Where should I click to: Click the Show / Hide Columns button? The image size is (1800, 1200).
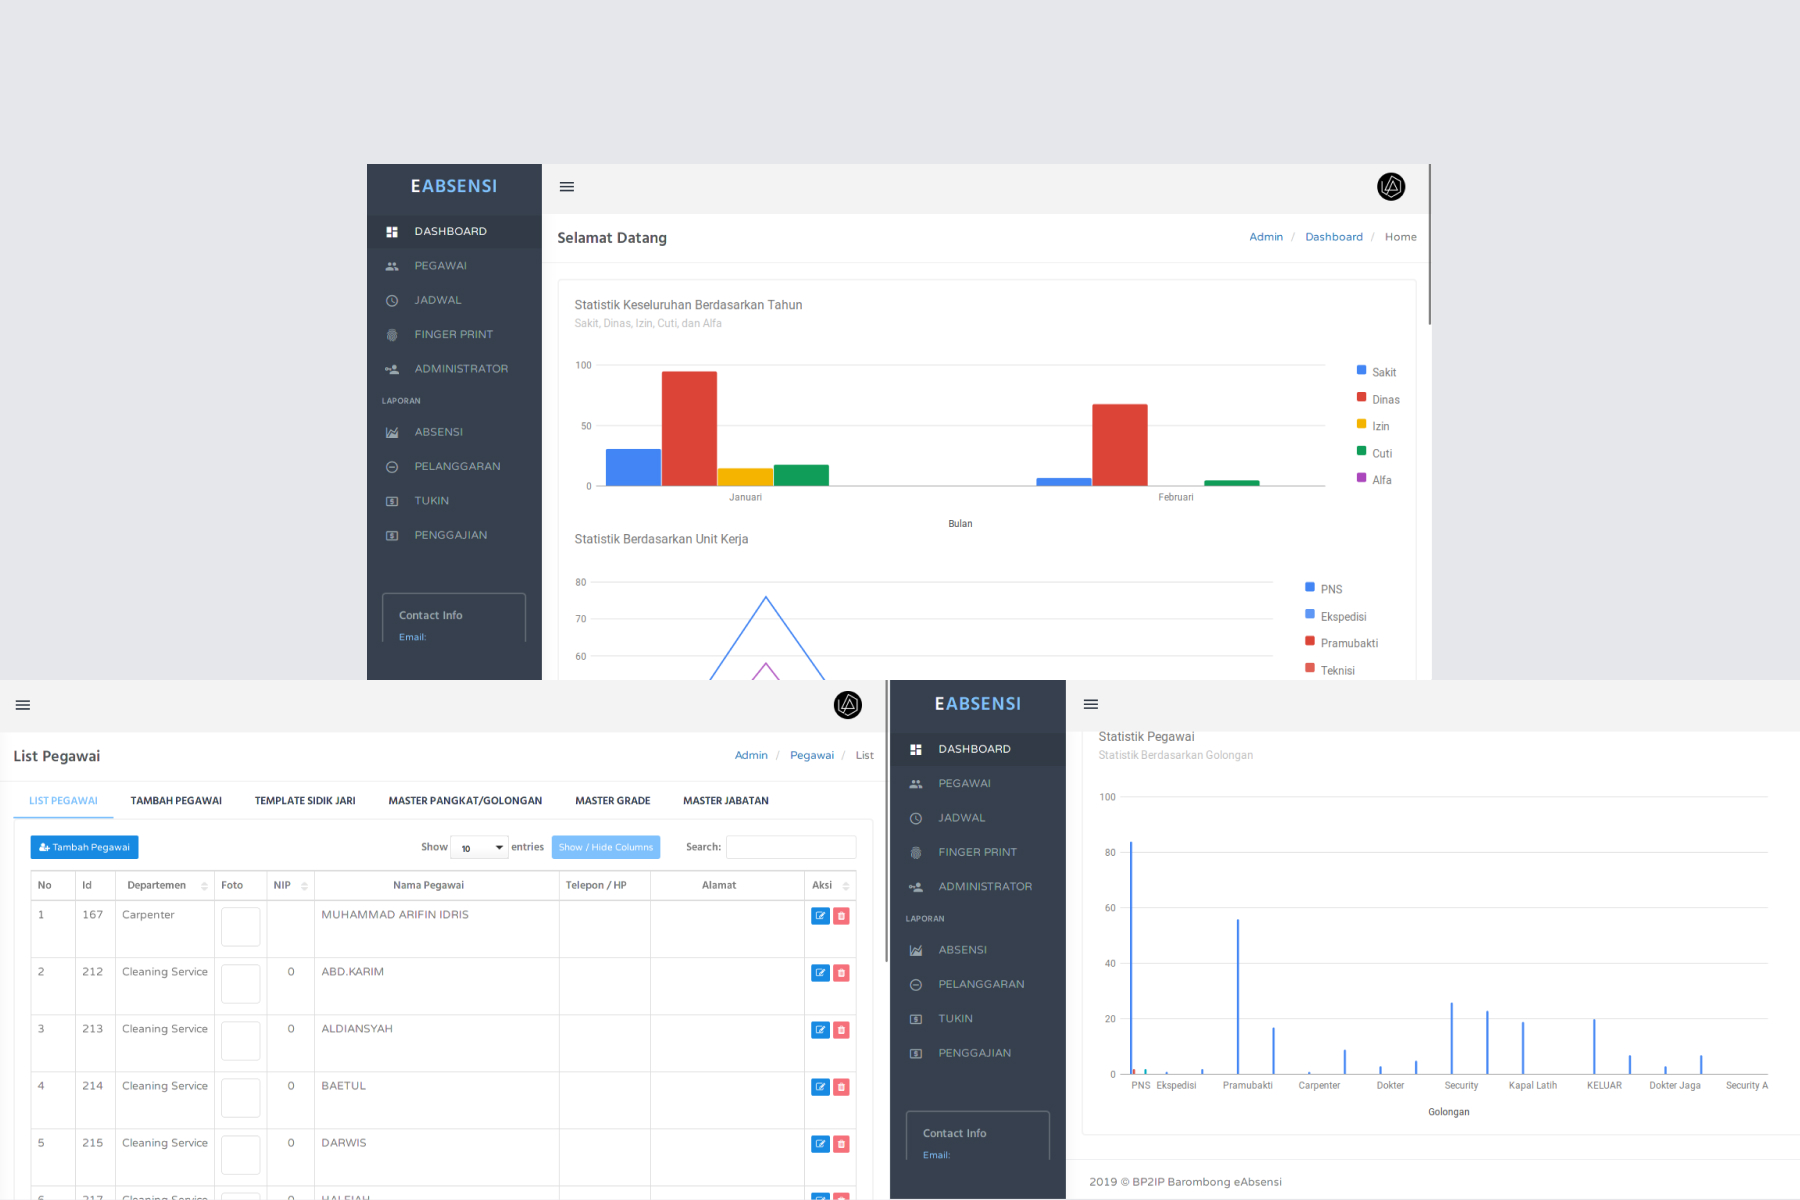(606, 847)
